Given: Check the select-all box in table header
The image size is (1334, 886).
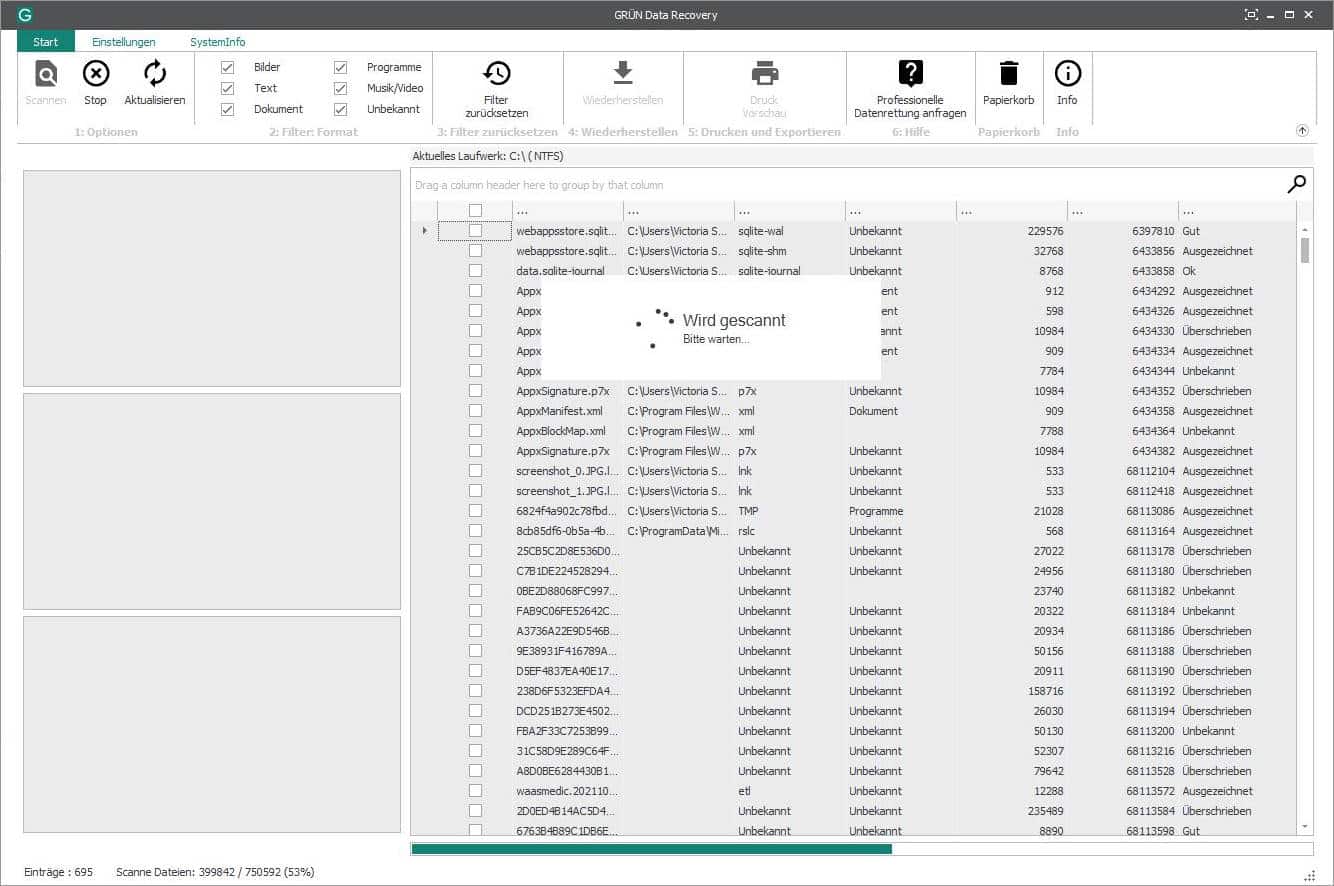Looking at the screenshot, I should click(x=475, y=211).
